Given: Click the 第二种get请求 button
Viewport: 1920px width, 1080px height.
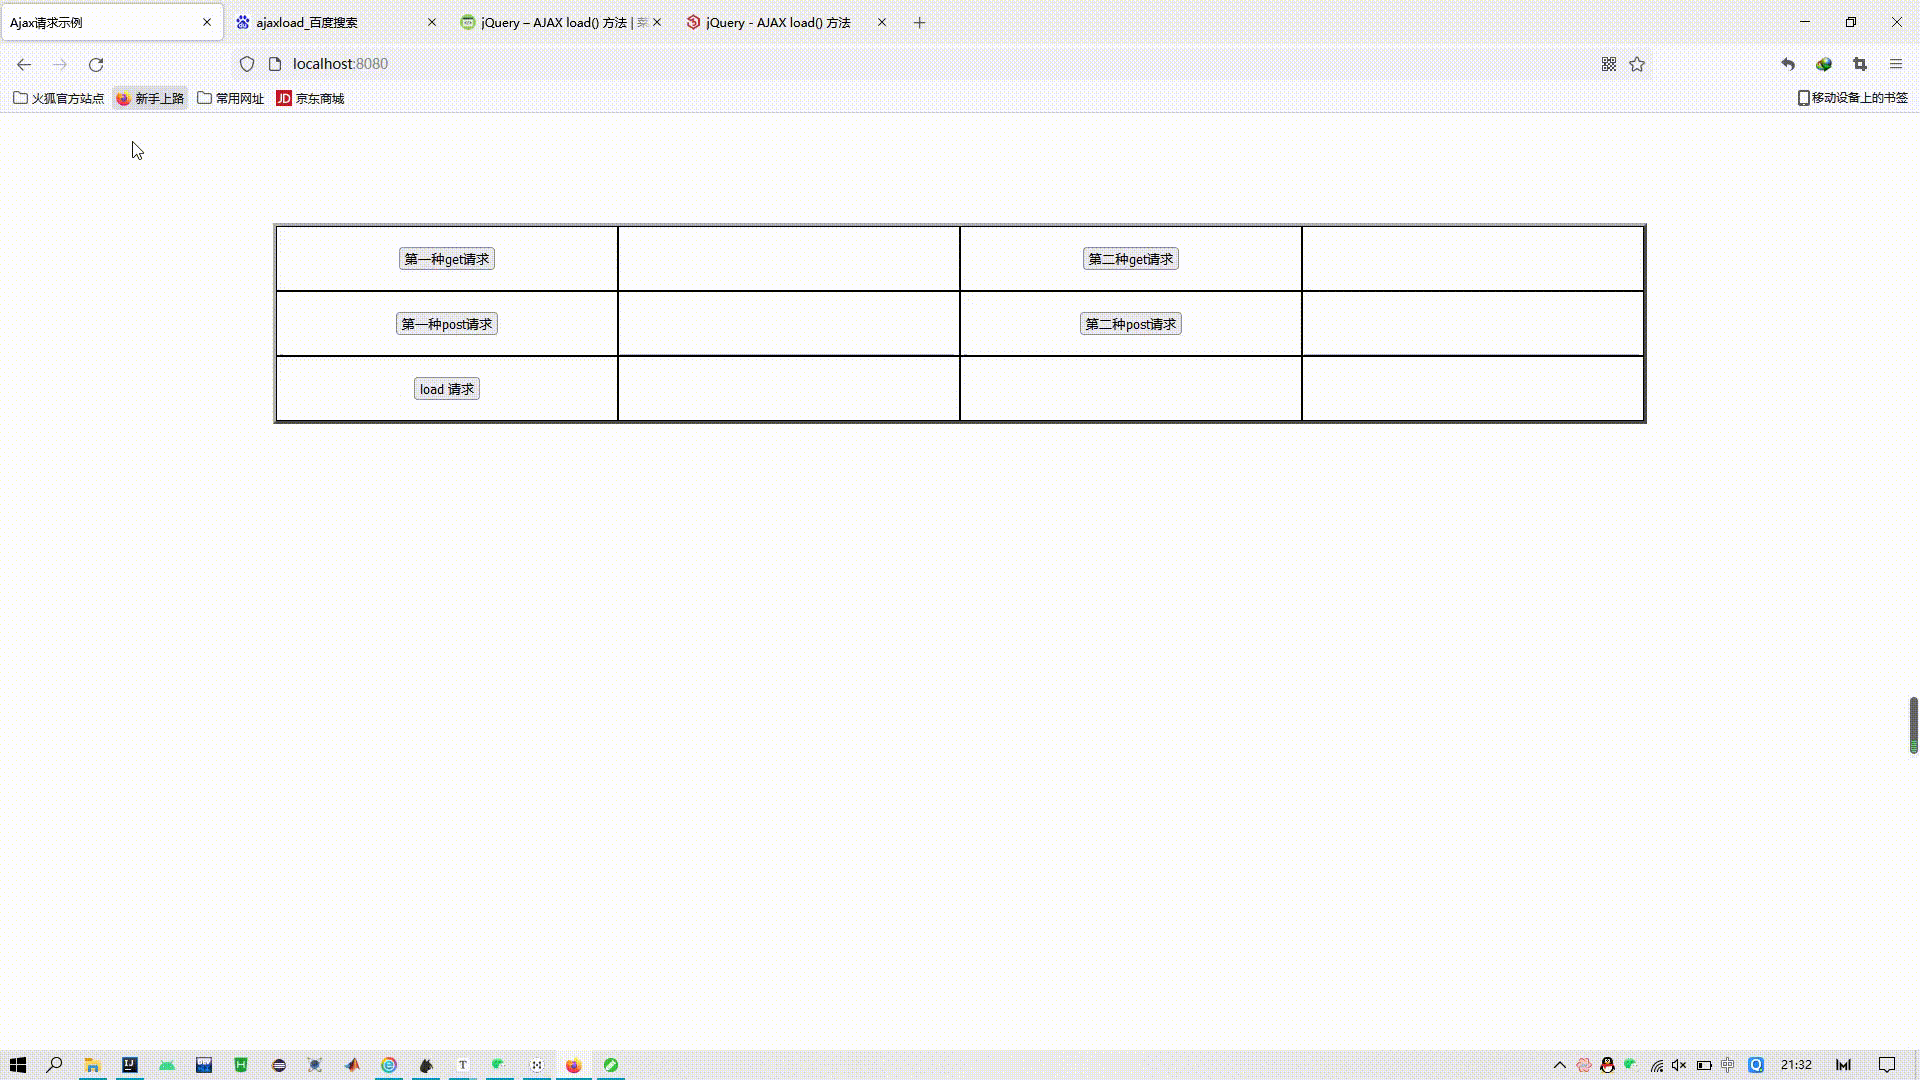Looking at the screenshot, I should pos(1131,259).
